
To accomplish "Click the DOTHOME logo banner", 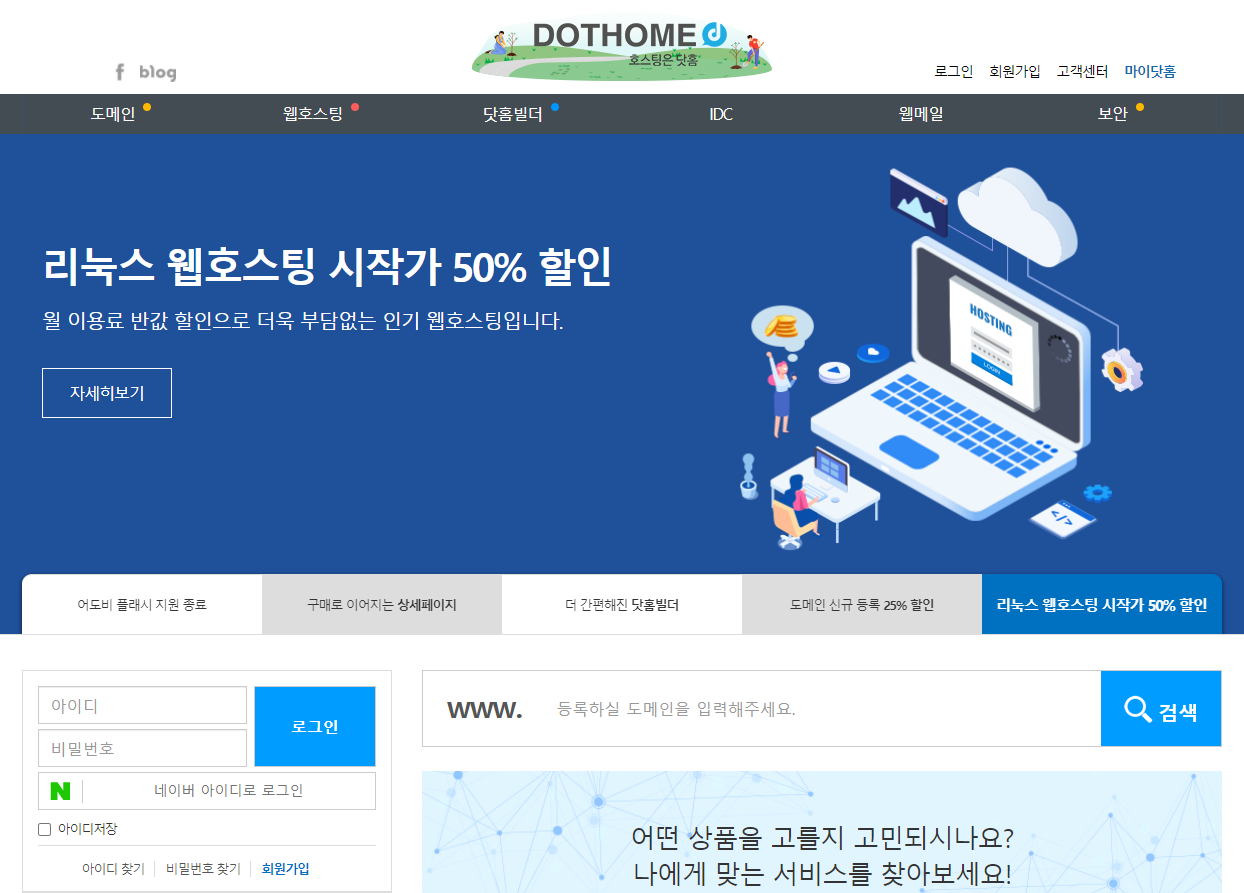I will click(622, 49).
